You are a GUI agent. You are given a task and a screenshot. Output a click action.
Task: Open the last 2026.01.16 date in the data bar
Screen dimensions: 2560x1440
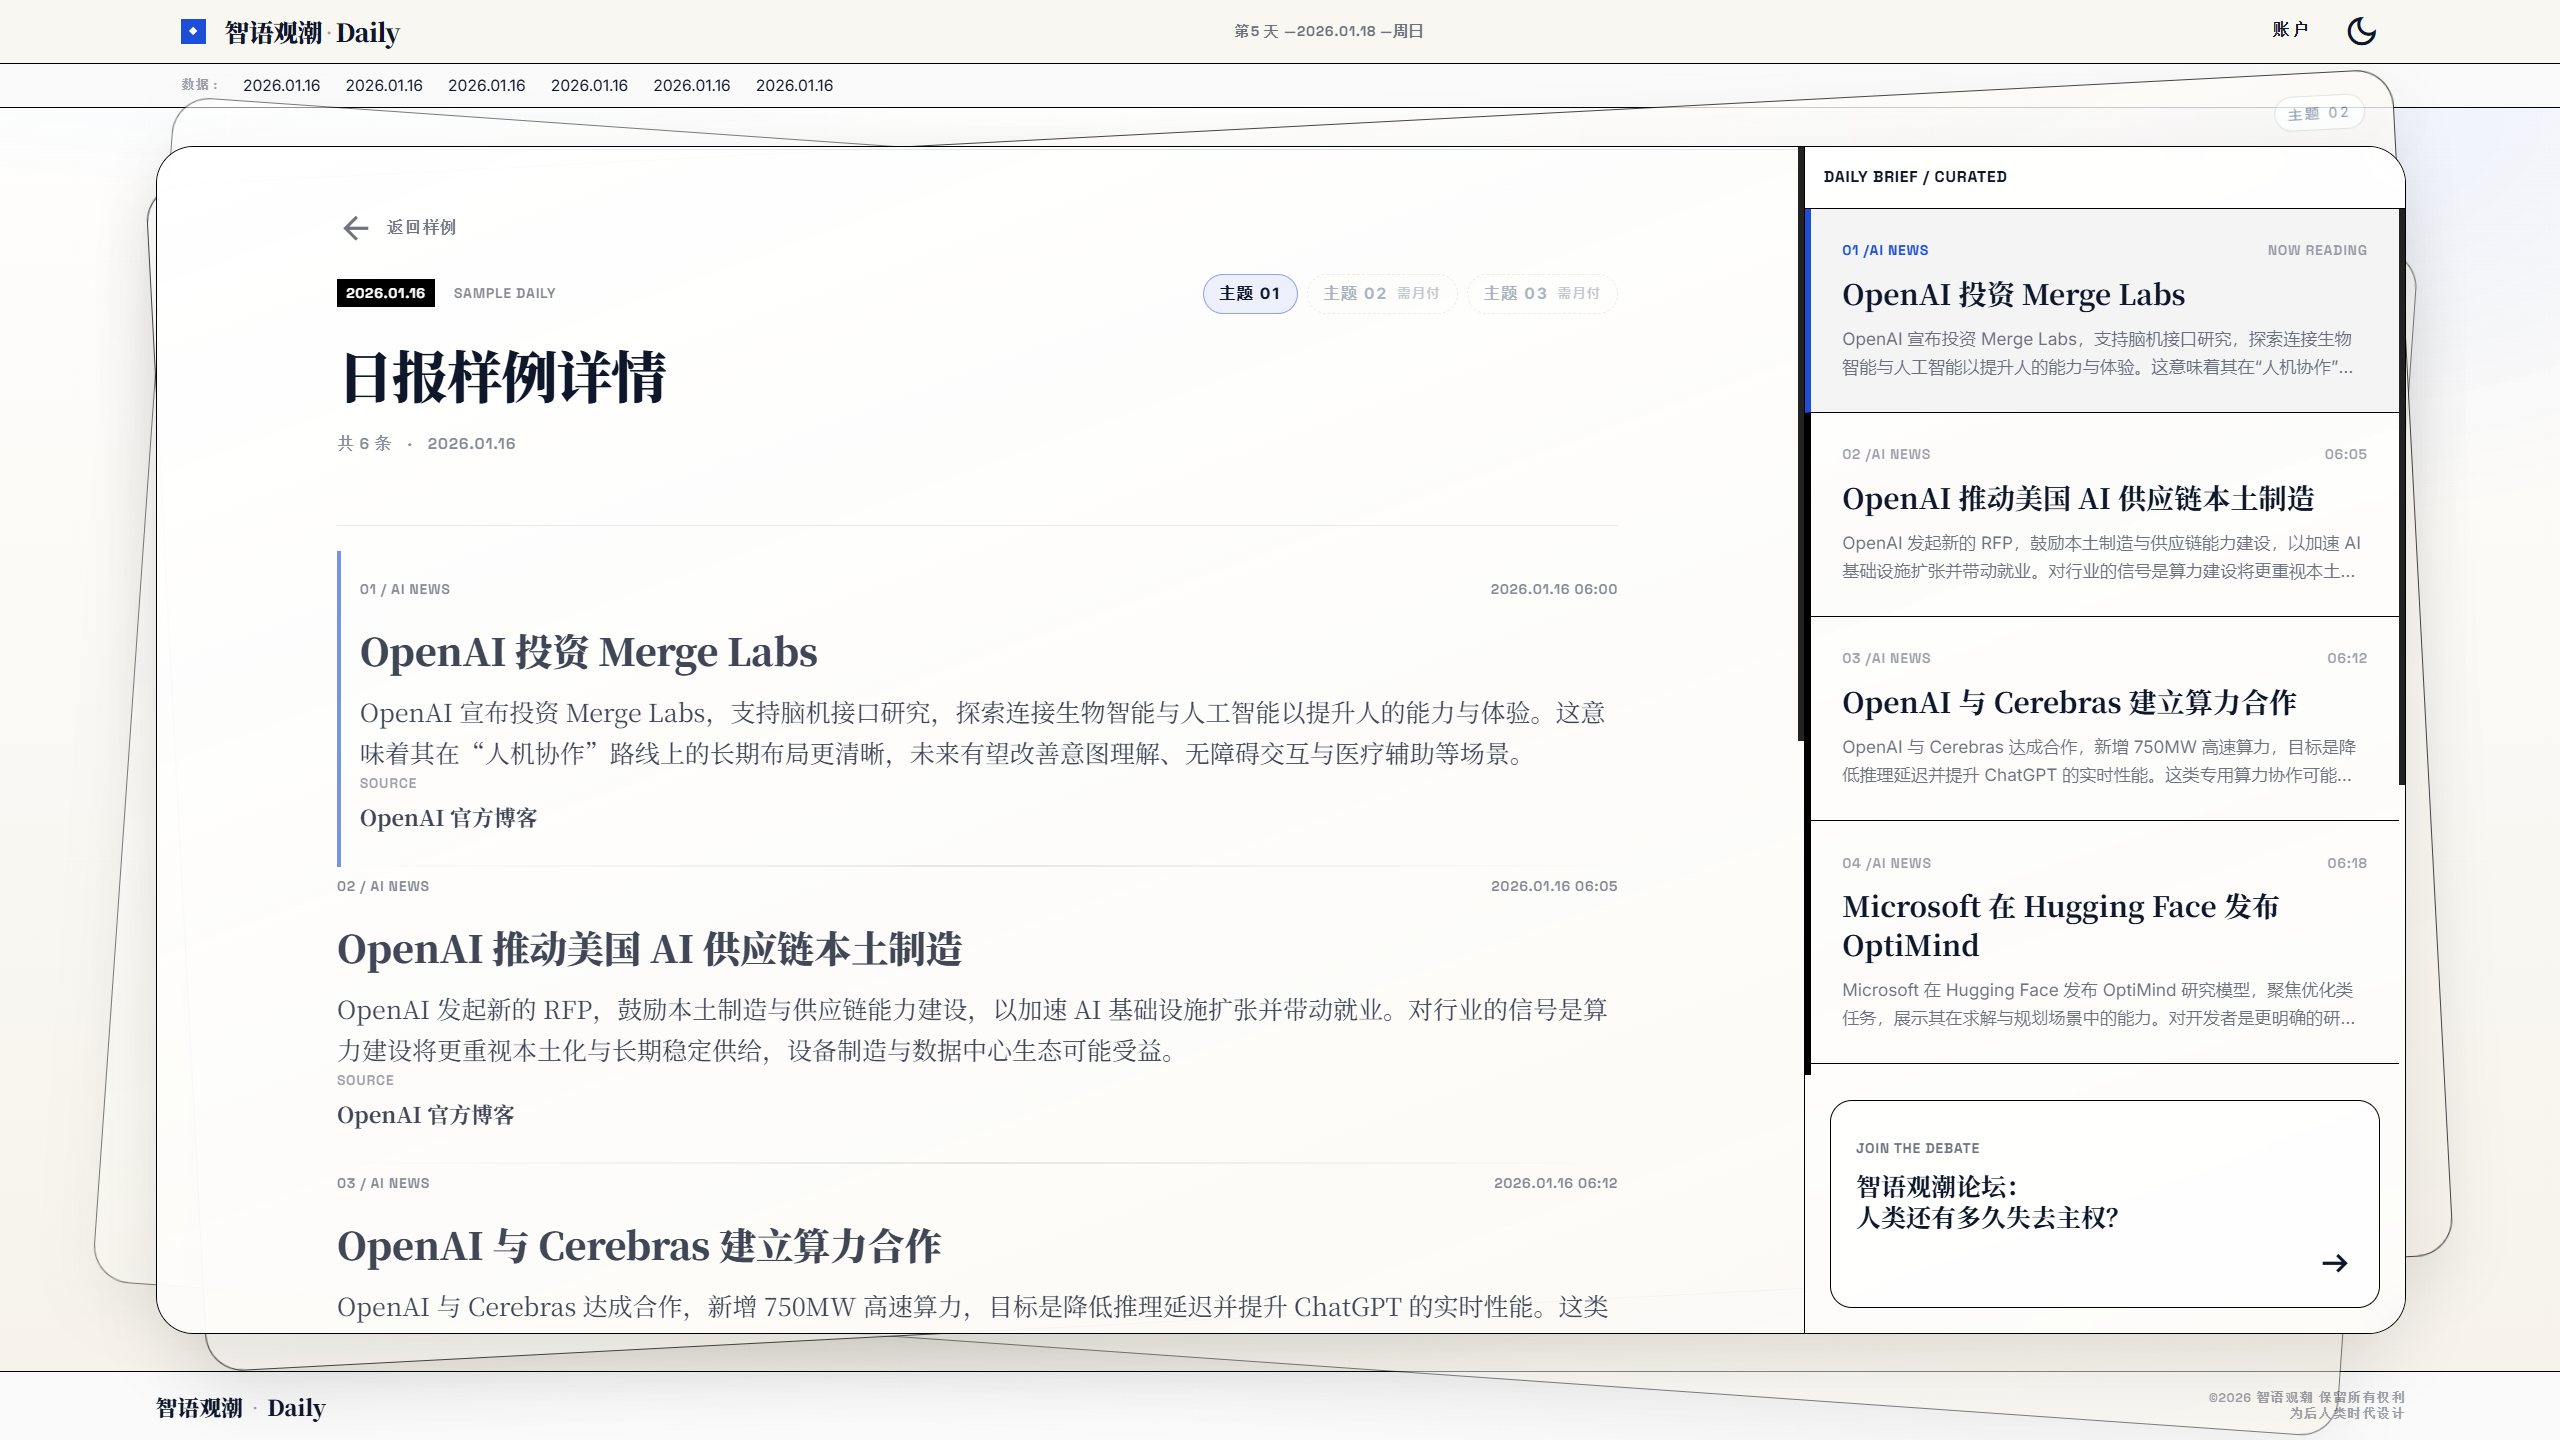(794, 86)
